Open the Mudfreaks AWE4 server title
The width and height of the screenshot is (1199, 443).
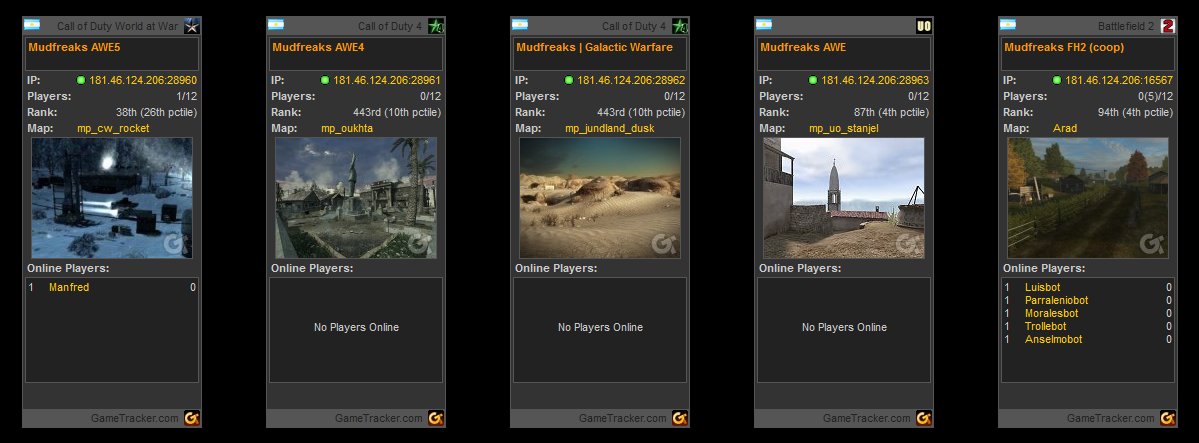(318, 47)
